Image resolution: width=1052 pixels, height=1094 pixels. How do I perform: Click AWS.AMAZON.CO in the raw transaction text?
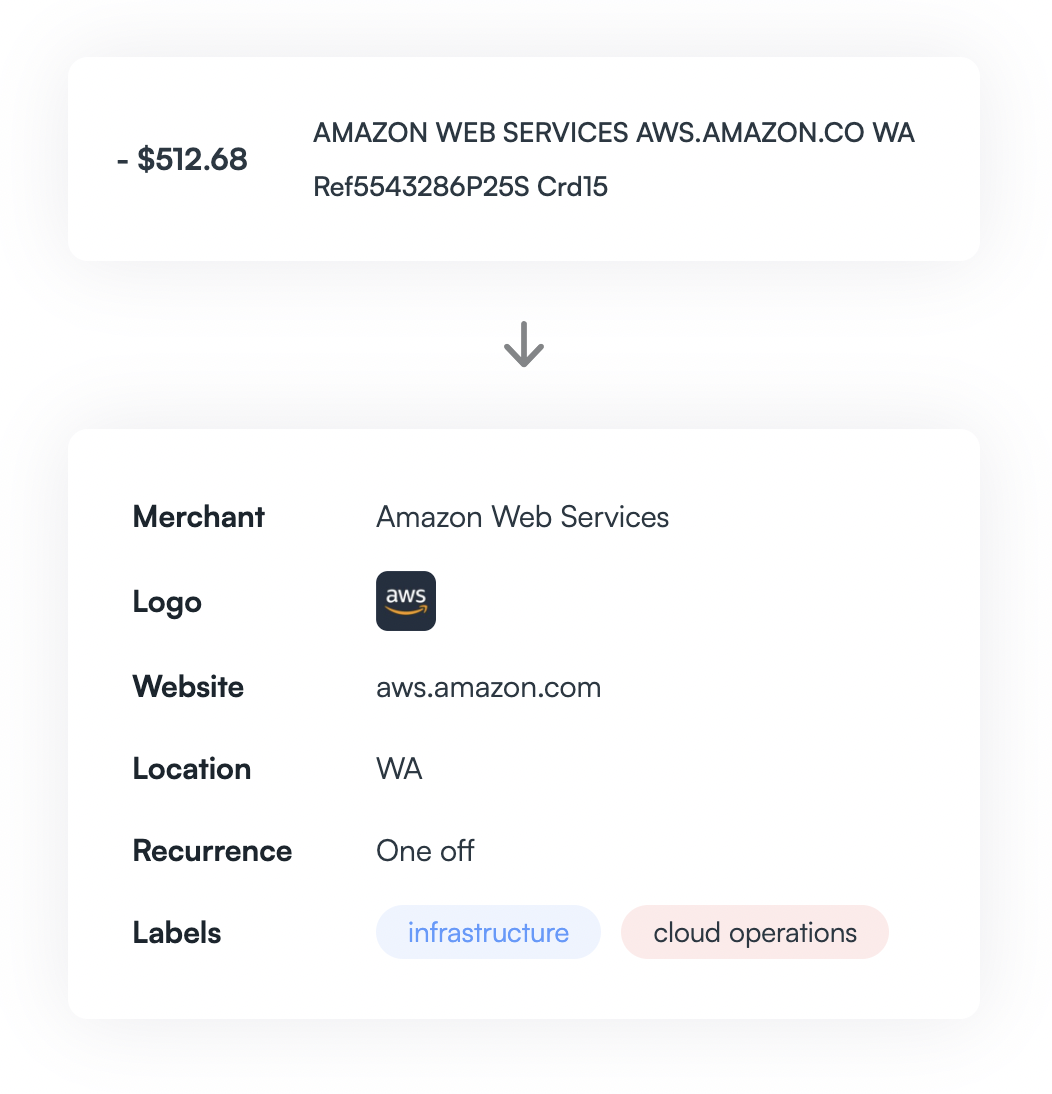coord(749,133)
